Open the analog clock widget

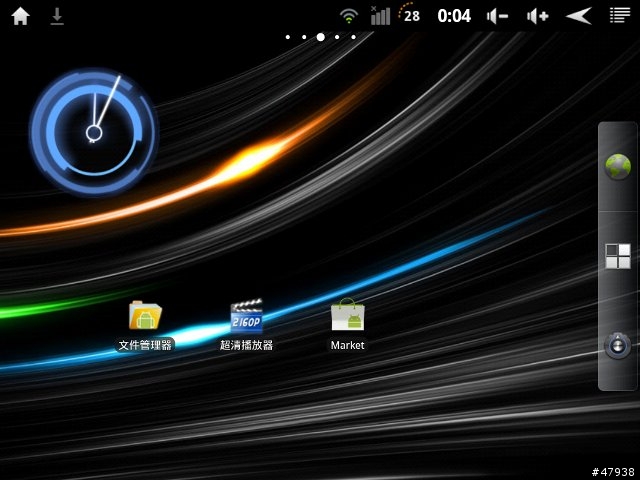click(93, 133)
